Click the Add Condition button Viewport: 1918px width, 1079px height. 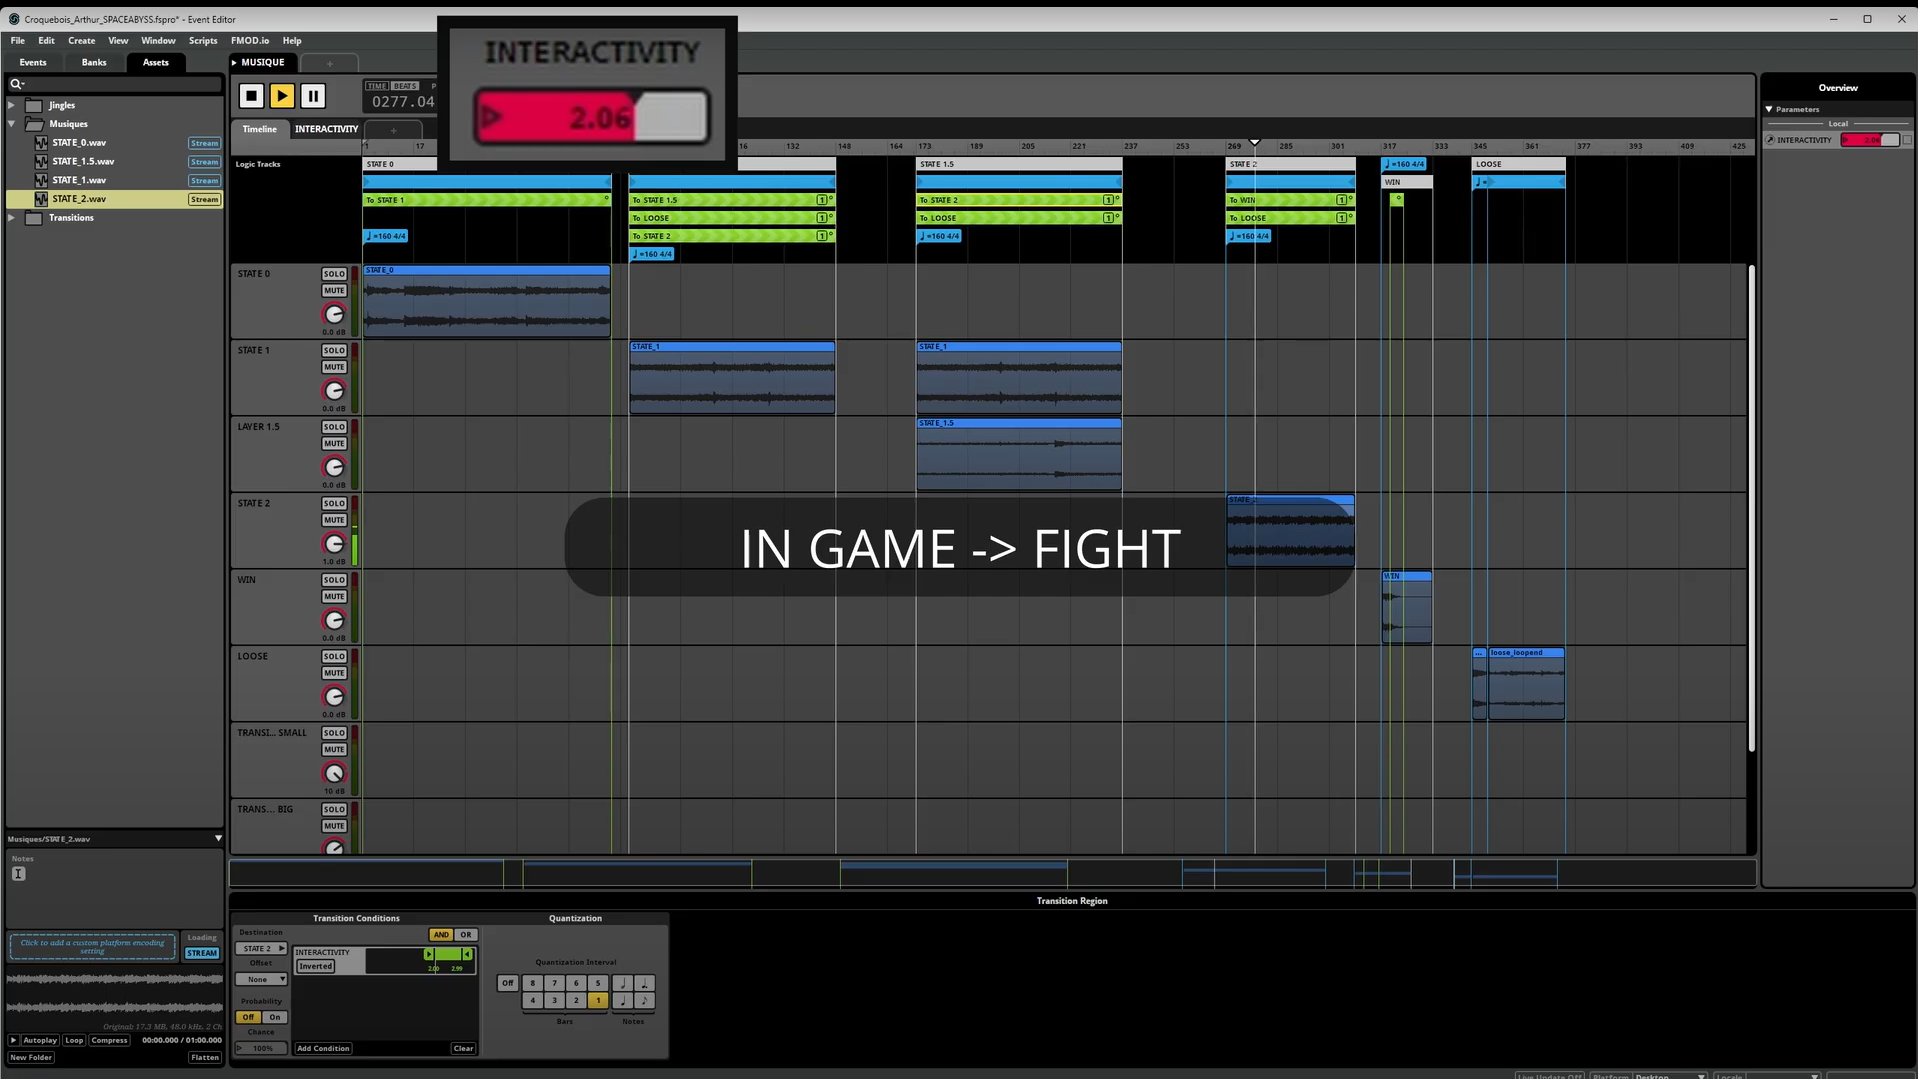point(323,1048)
